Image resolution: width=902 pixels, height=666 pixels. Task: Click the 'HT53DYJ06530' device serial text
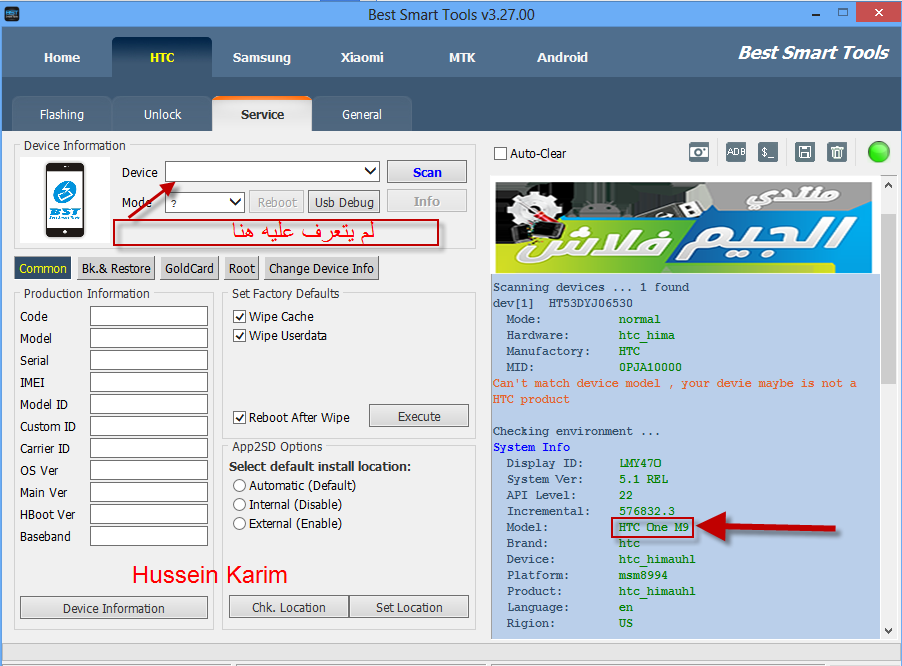[x=590, y=303]
